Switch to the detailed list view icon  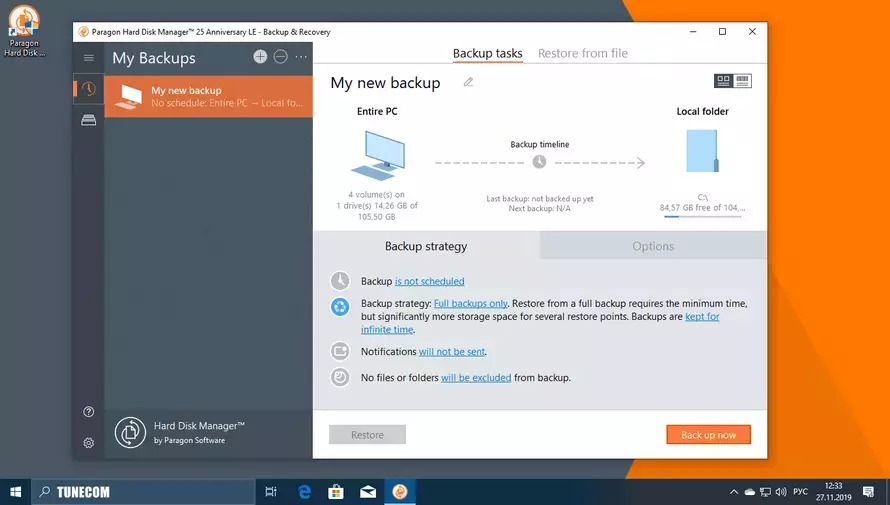[742, 81]
